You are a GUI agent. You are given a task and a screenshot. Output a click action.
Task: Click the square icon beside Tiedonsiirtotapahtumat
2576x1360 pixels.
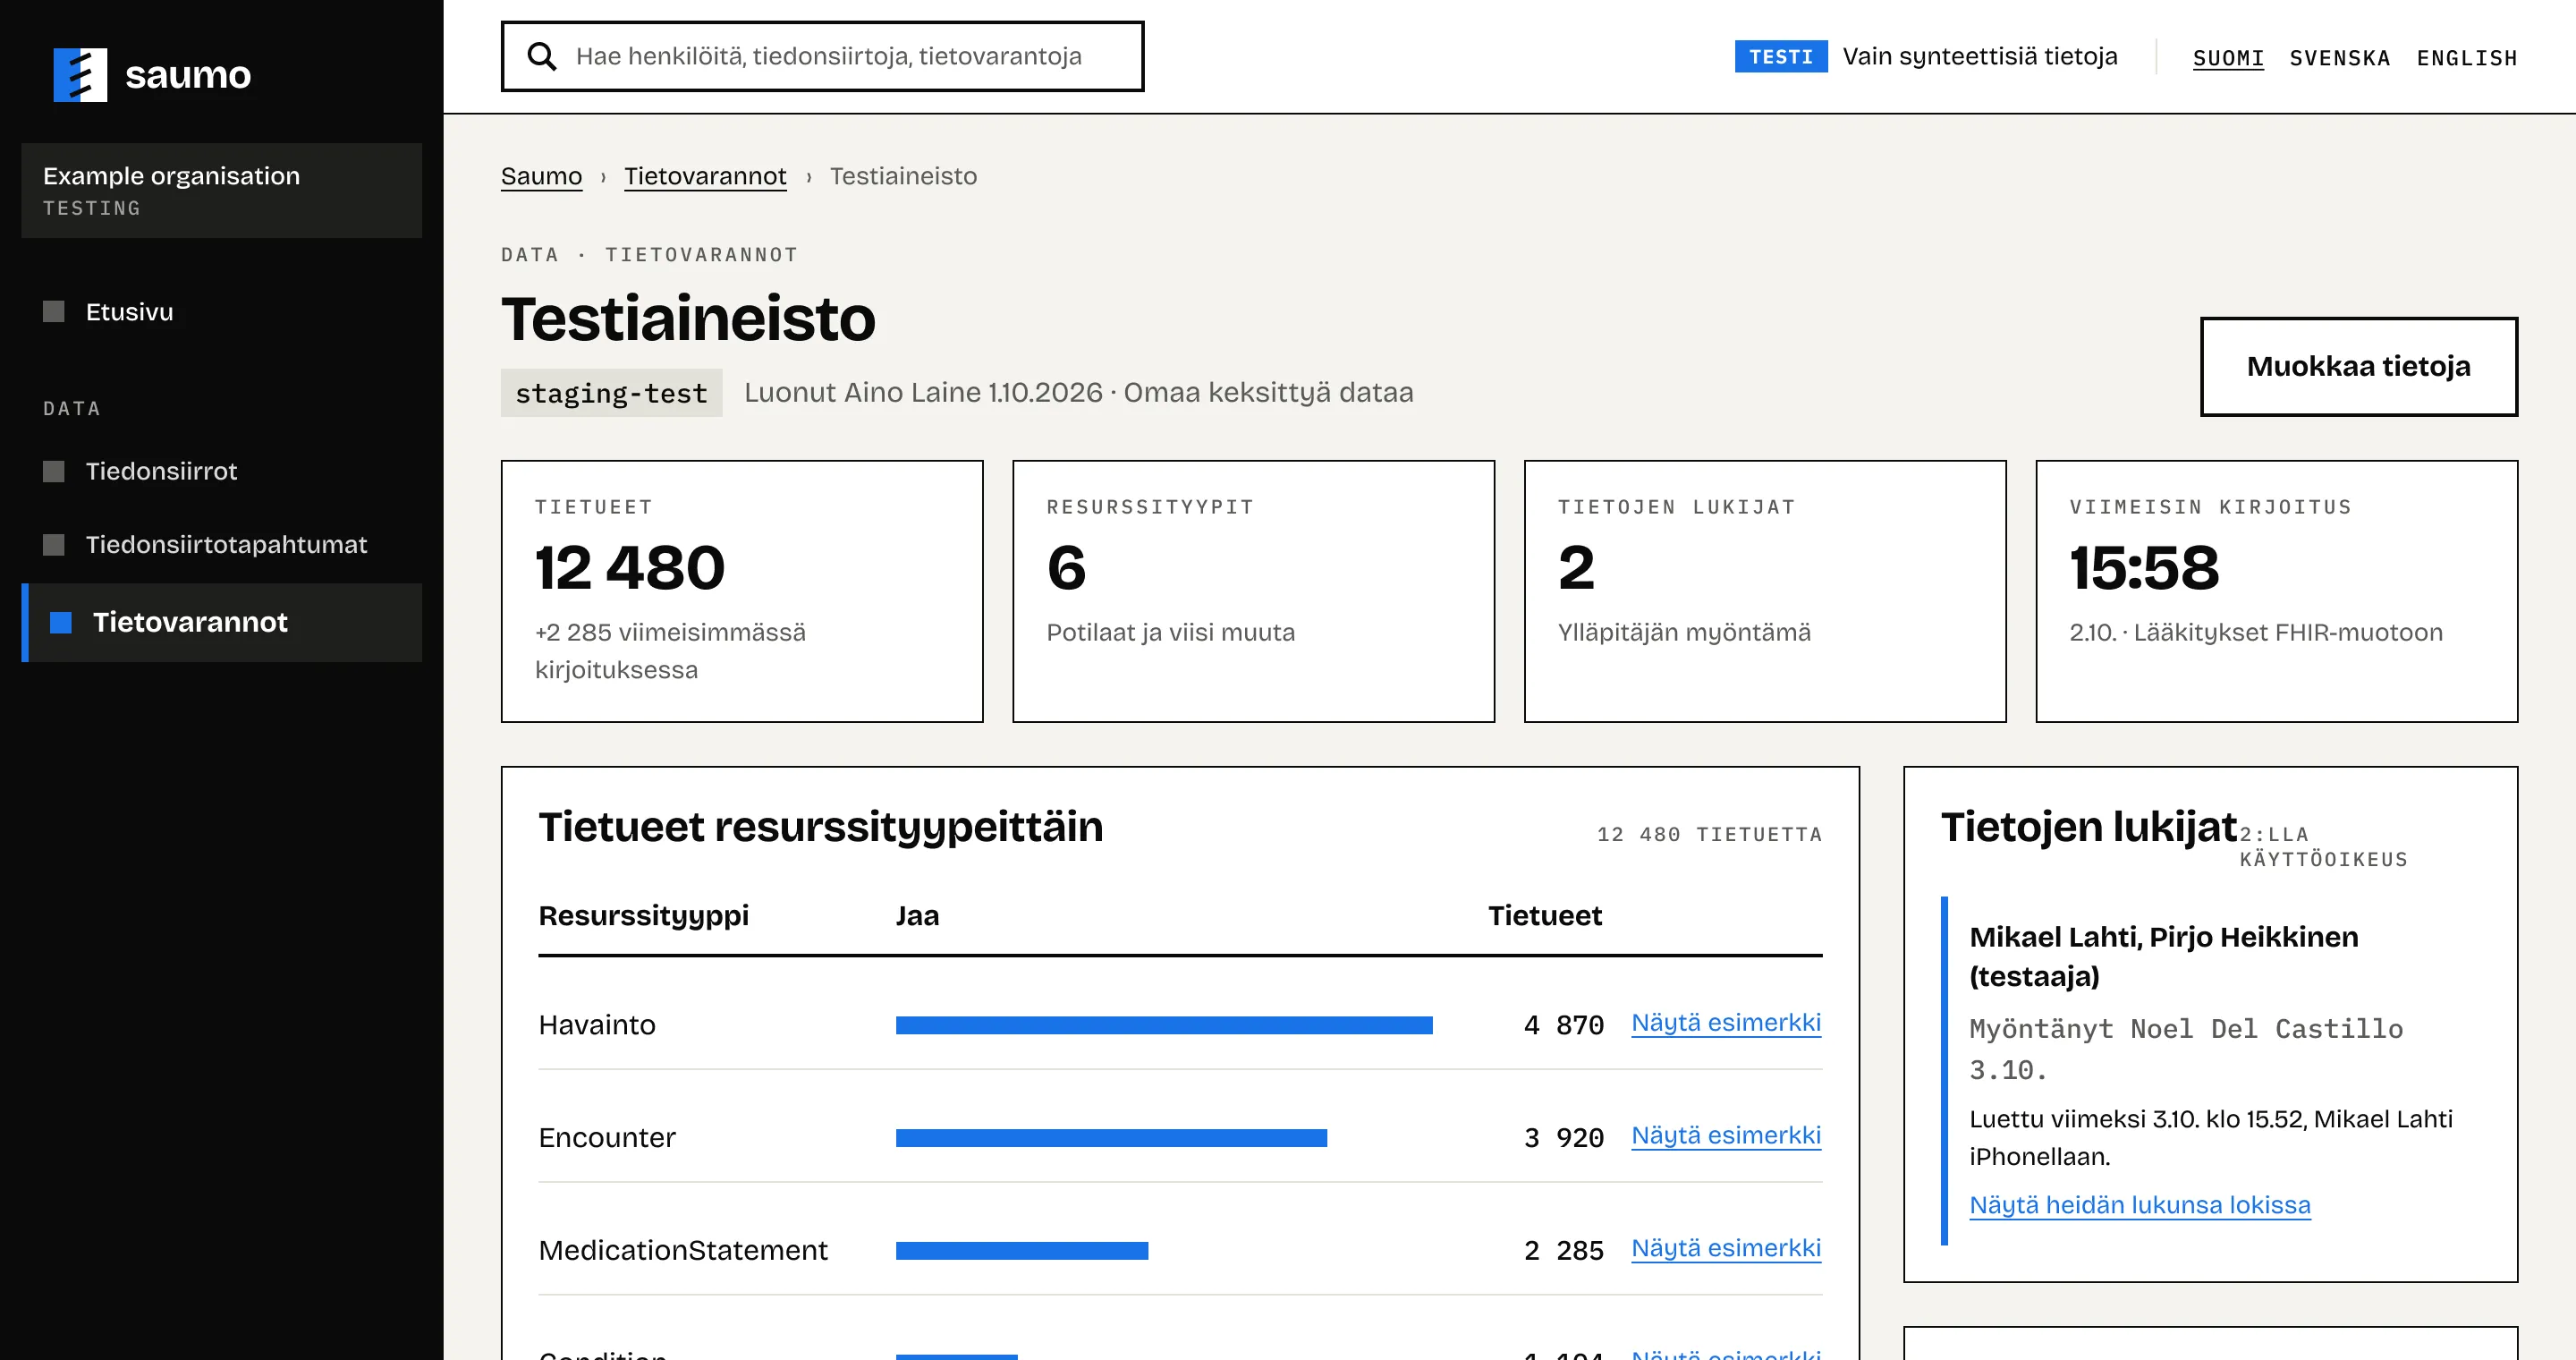tap(54, 545)
